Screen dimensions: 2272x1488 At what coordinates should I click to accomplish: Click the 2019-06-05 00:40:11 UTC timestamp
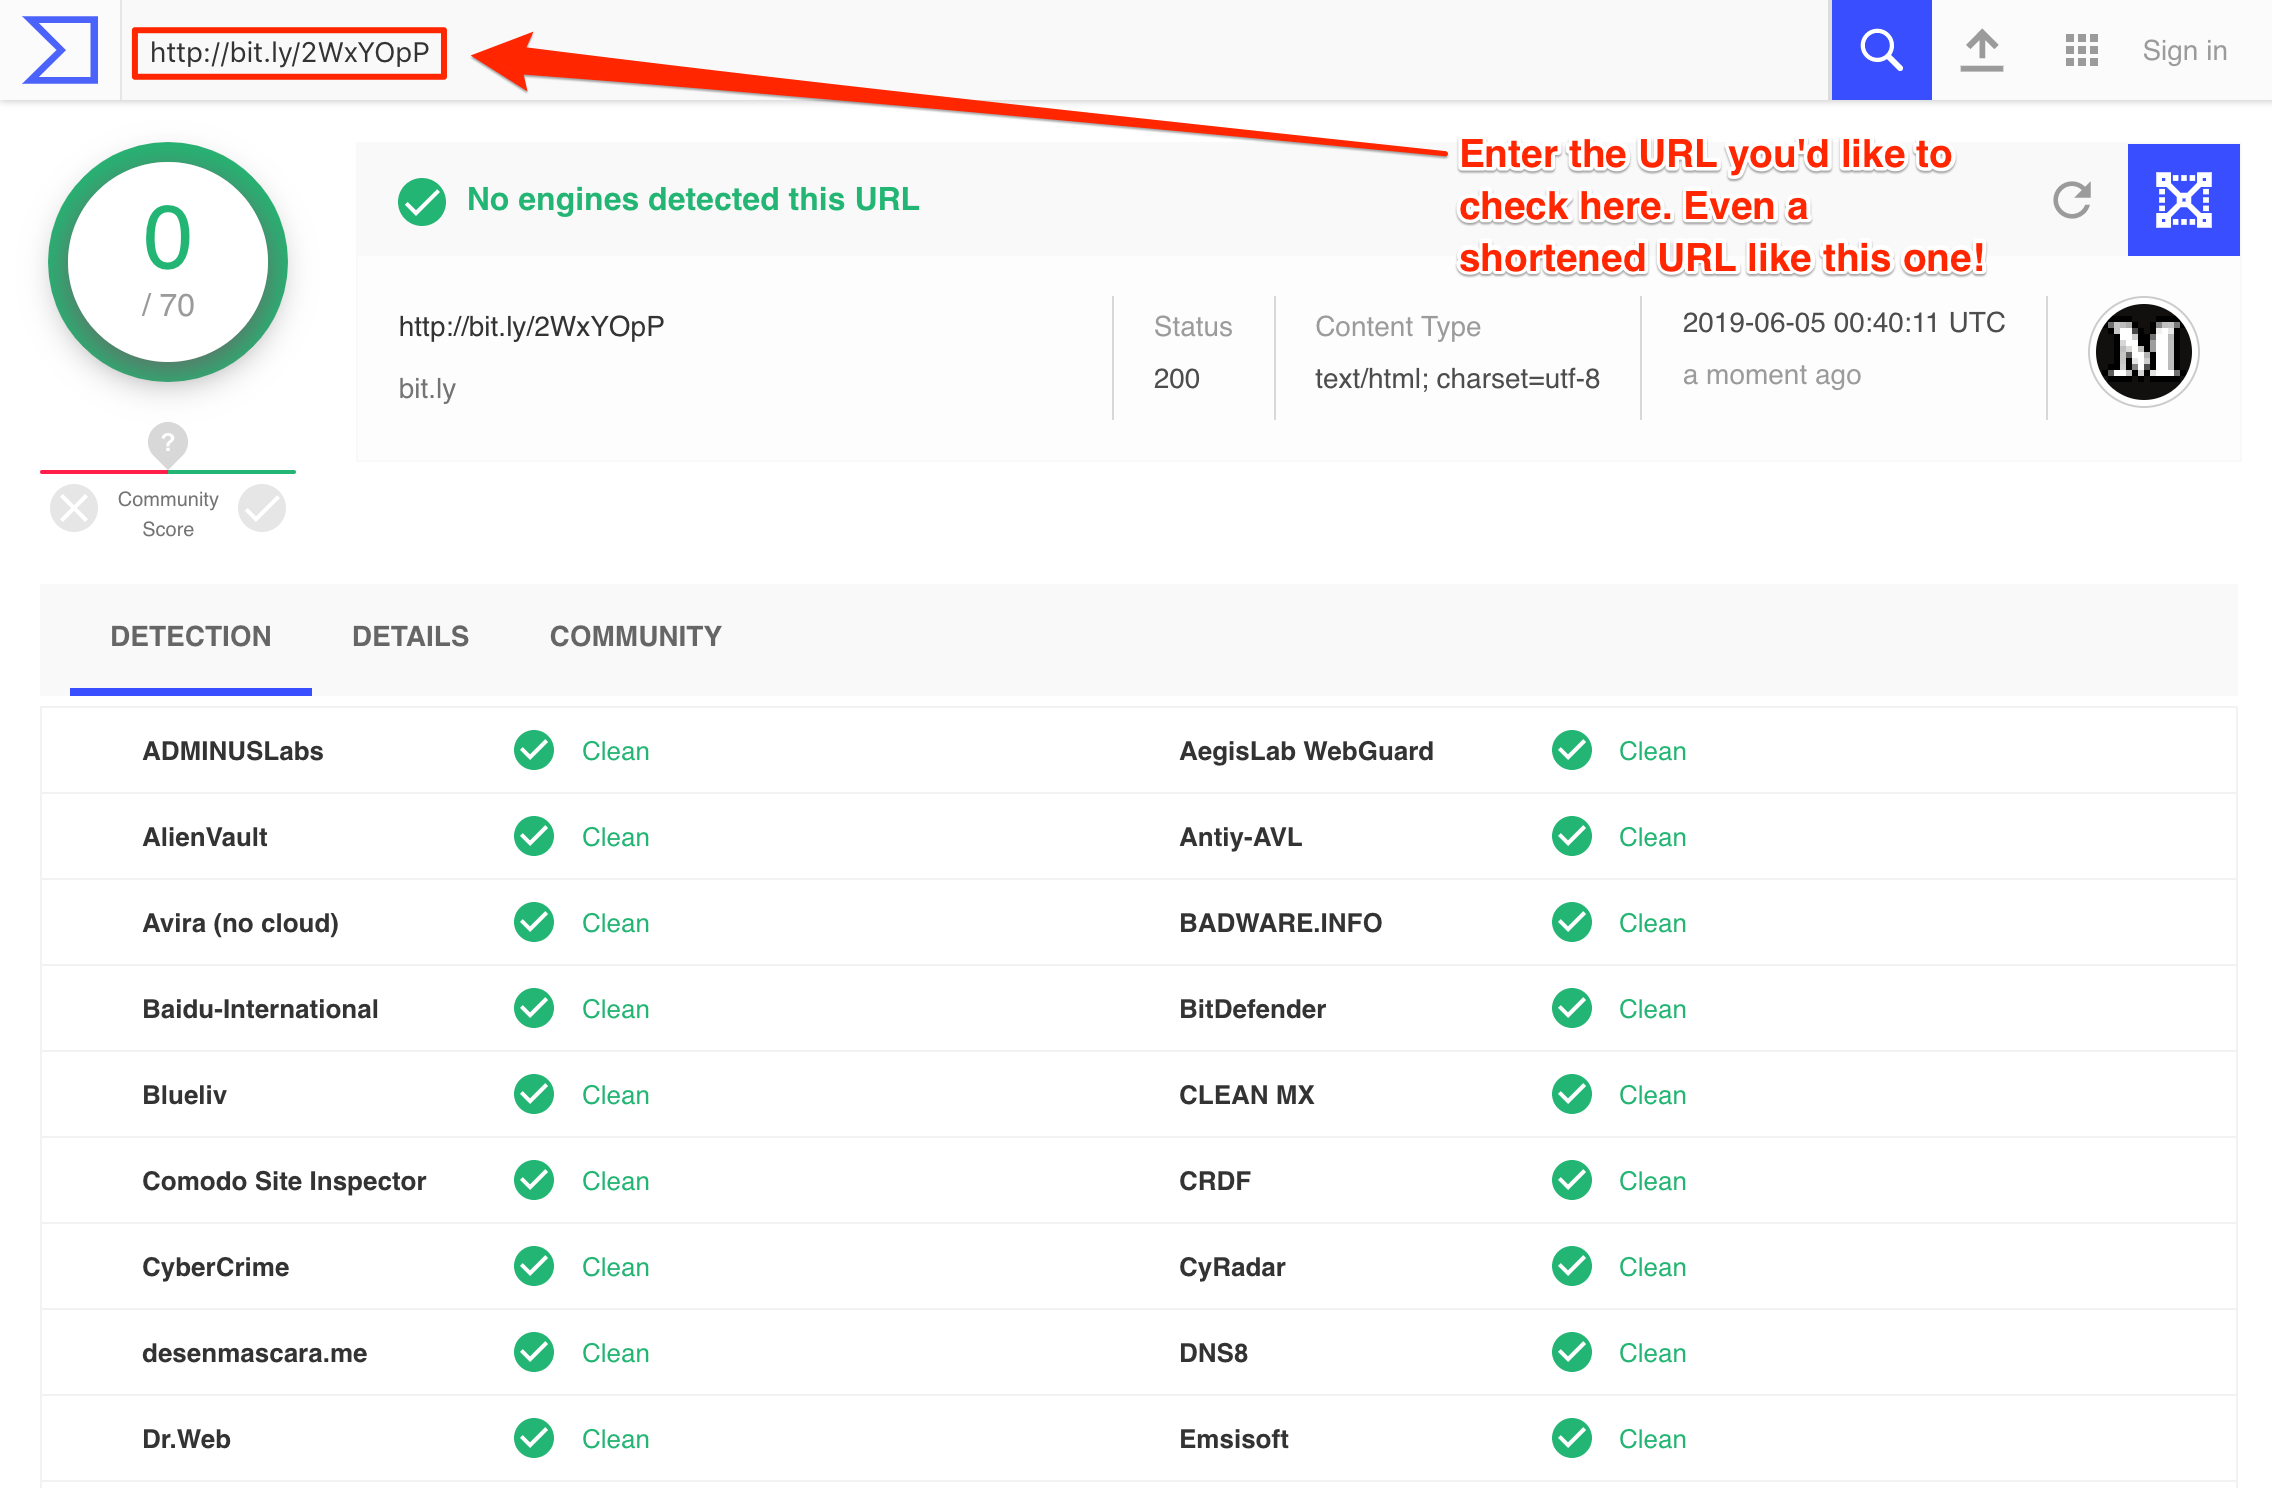1843,323
